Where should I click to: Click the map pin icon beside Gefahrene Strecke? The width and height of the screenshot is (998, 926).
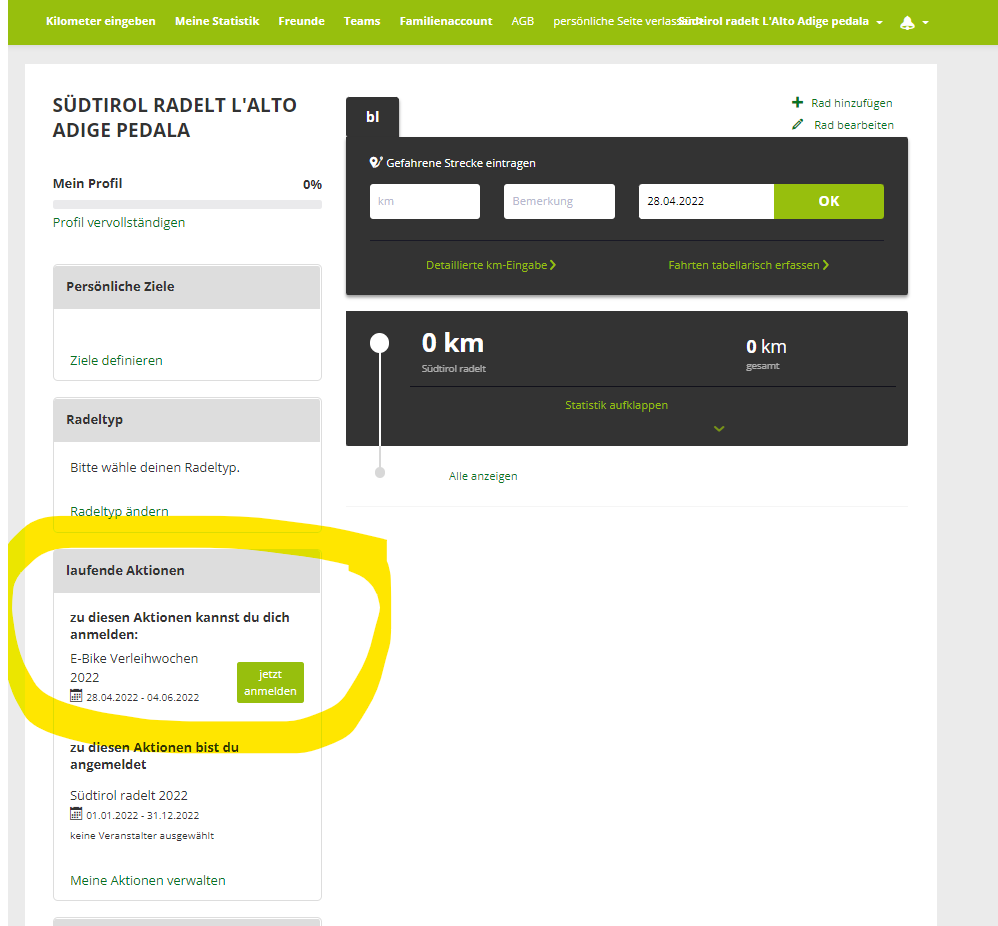(376, 163)
